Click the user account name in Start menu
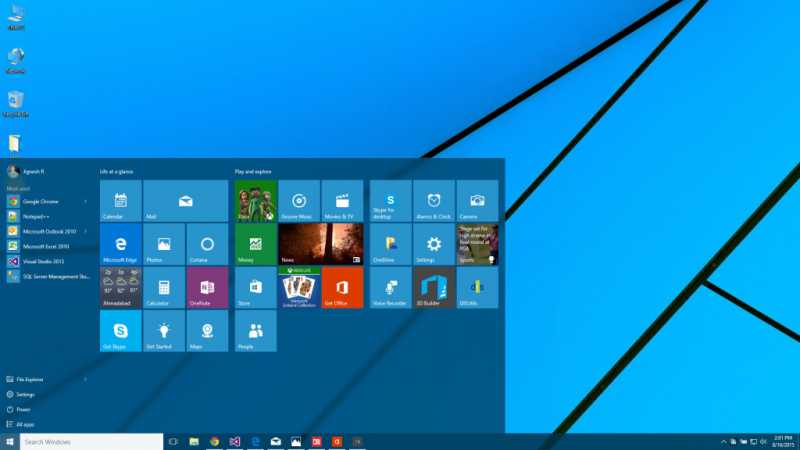Viewport: 800px width, 450px height. point(34,171)
